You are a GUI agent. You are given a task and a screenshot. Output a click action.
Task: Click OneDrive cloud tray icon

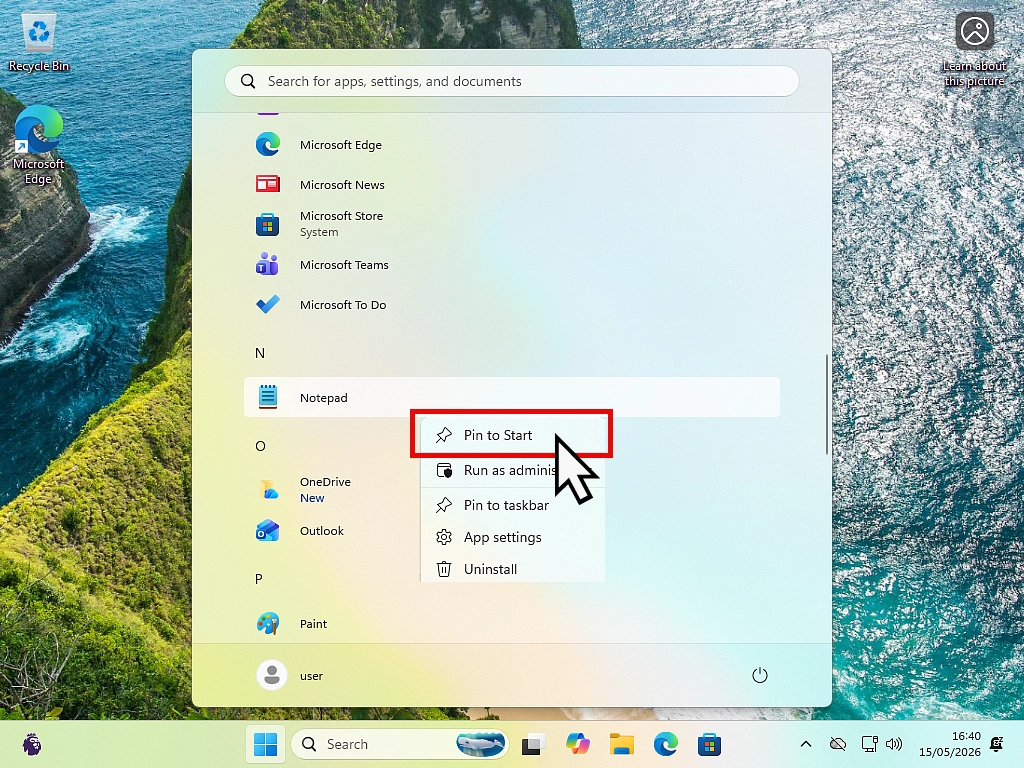click(838, 744)
